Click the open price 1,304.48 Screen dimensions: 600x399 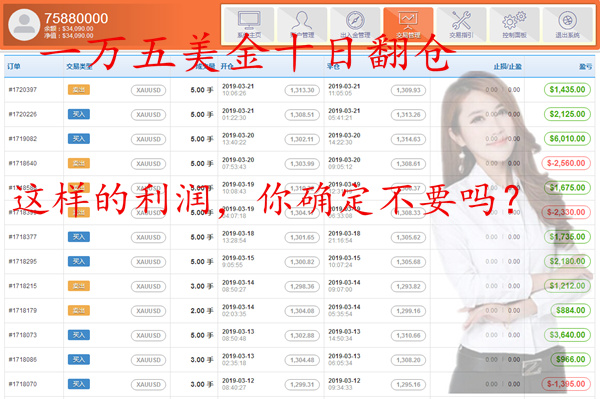pos(302,360)
